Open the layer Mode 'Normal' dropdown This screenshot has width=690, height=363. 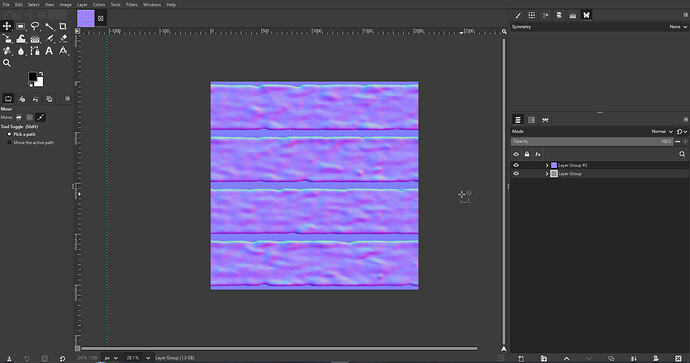(x=661, y=131)
